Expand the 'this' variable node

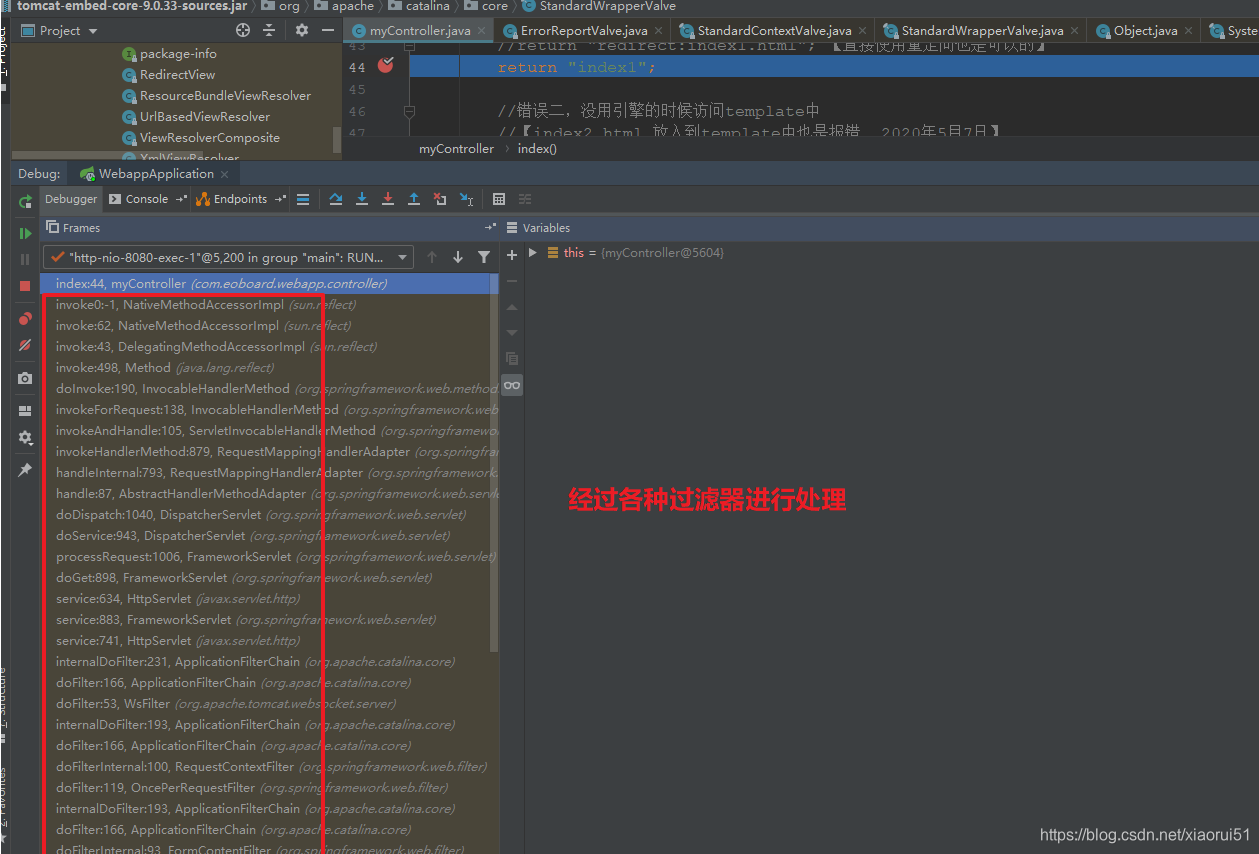pyautogui.click(x=533, y=253)
